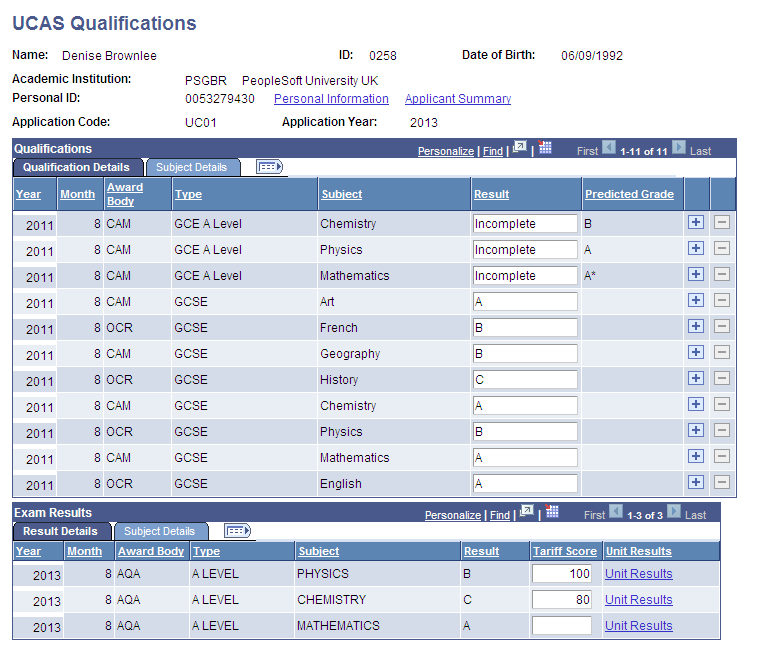This screenshot has width=760, height=648.
Task: Delete the GCSE Chemistry row
Action: pos(722,404)
